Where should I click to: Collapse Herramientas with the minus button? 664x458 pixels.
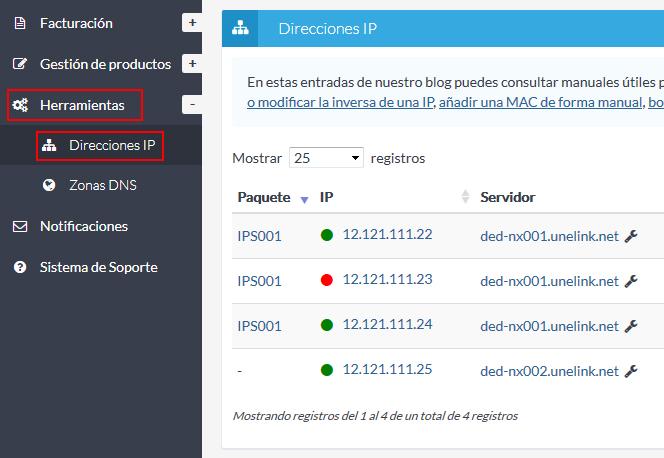(x=192, y=105)
